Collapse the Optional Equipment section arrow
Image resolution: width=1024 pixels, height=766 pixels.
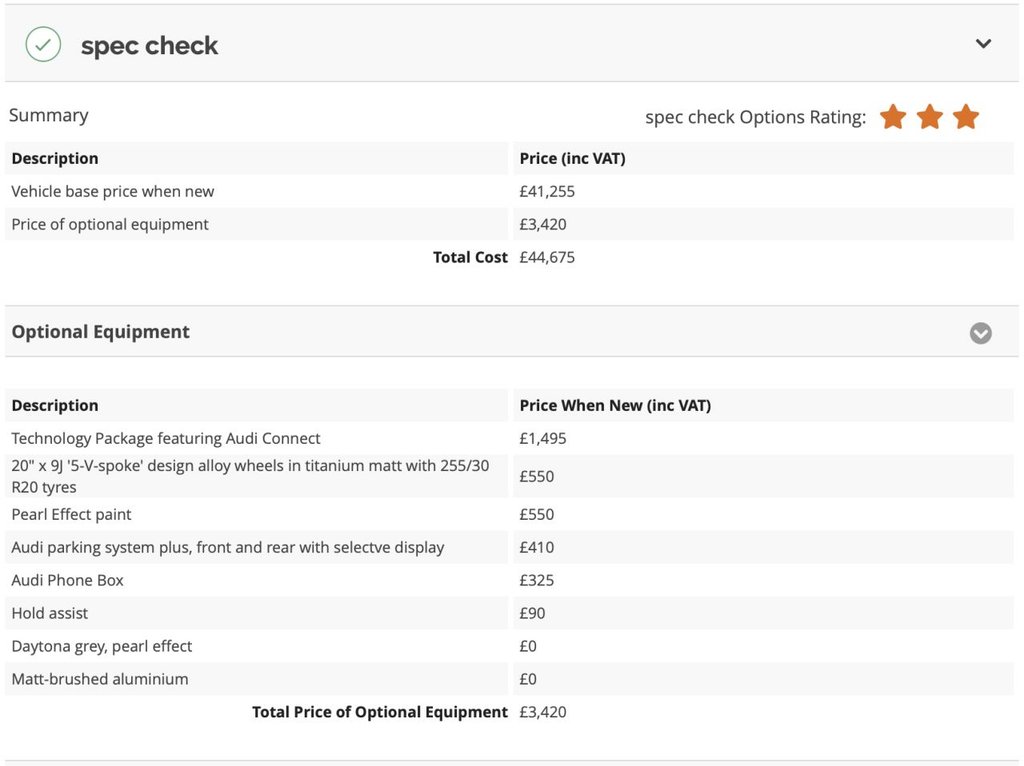coord(980,333)
